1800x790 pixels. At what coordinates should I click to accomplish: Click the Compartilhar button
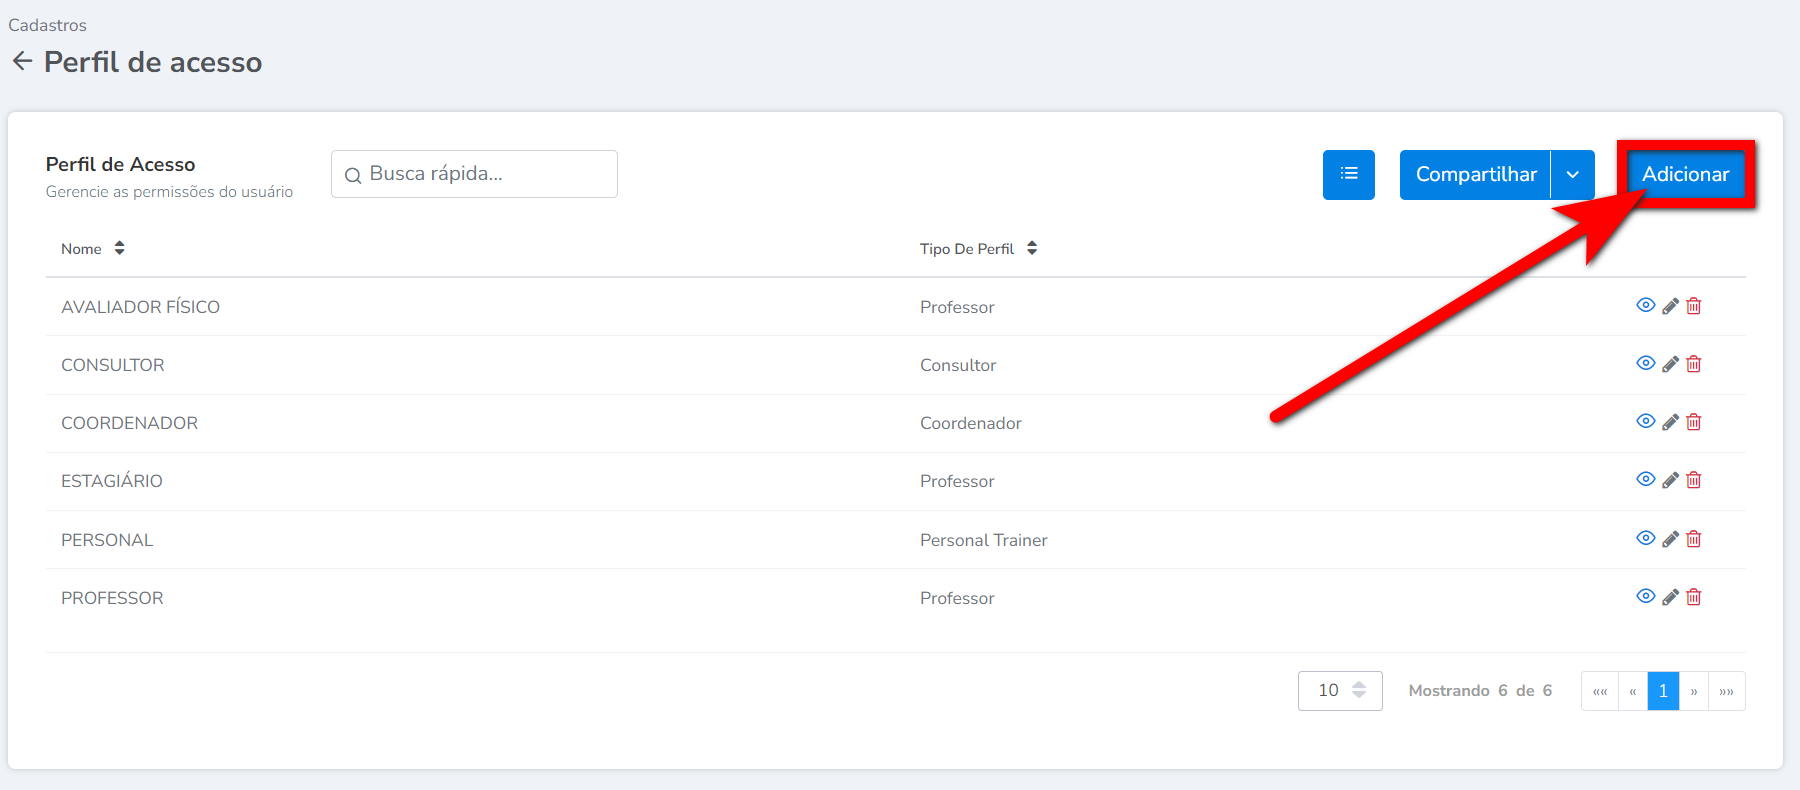pos(1475,175)
